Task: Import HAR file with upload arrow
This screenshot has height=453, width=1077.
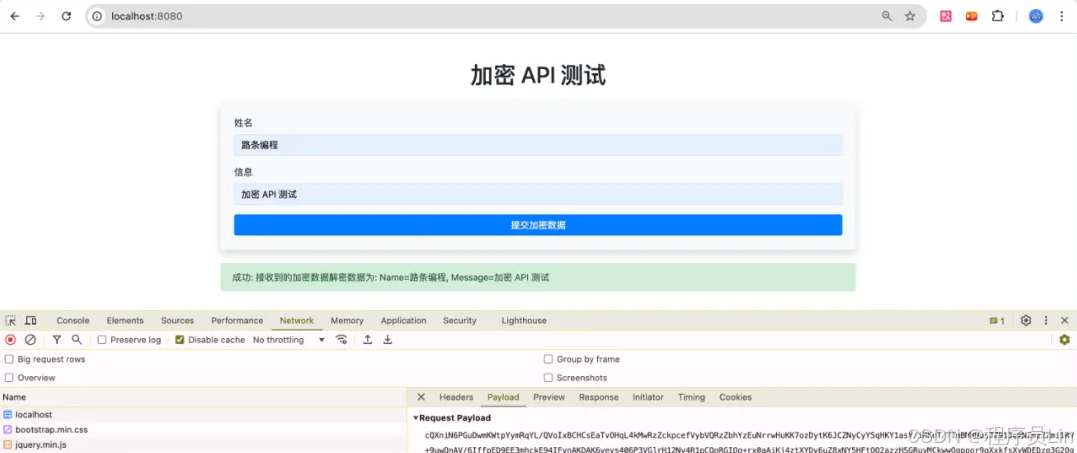Action: [x=367, y=340]
